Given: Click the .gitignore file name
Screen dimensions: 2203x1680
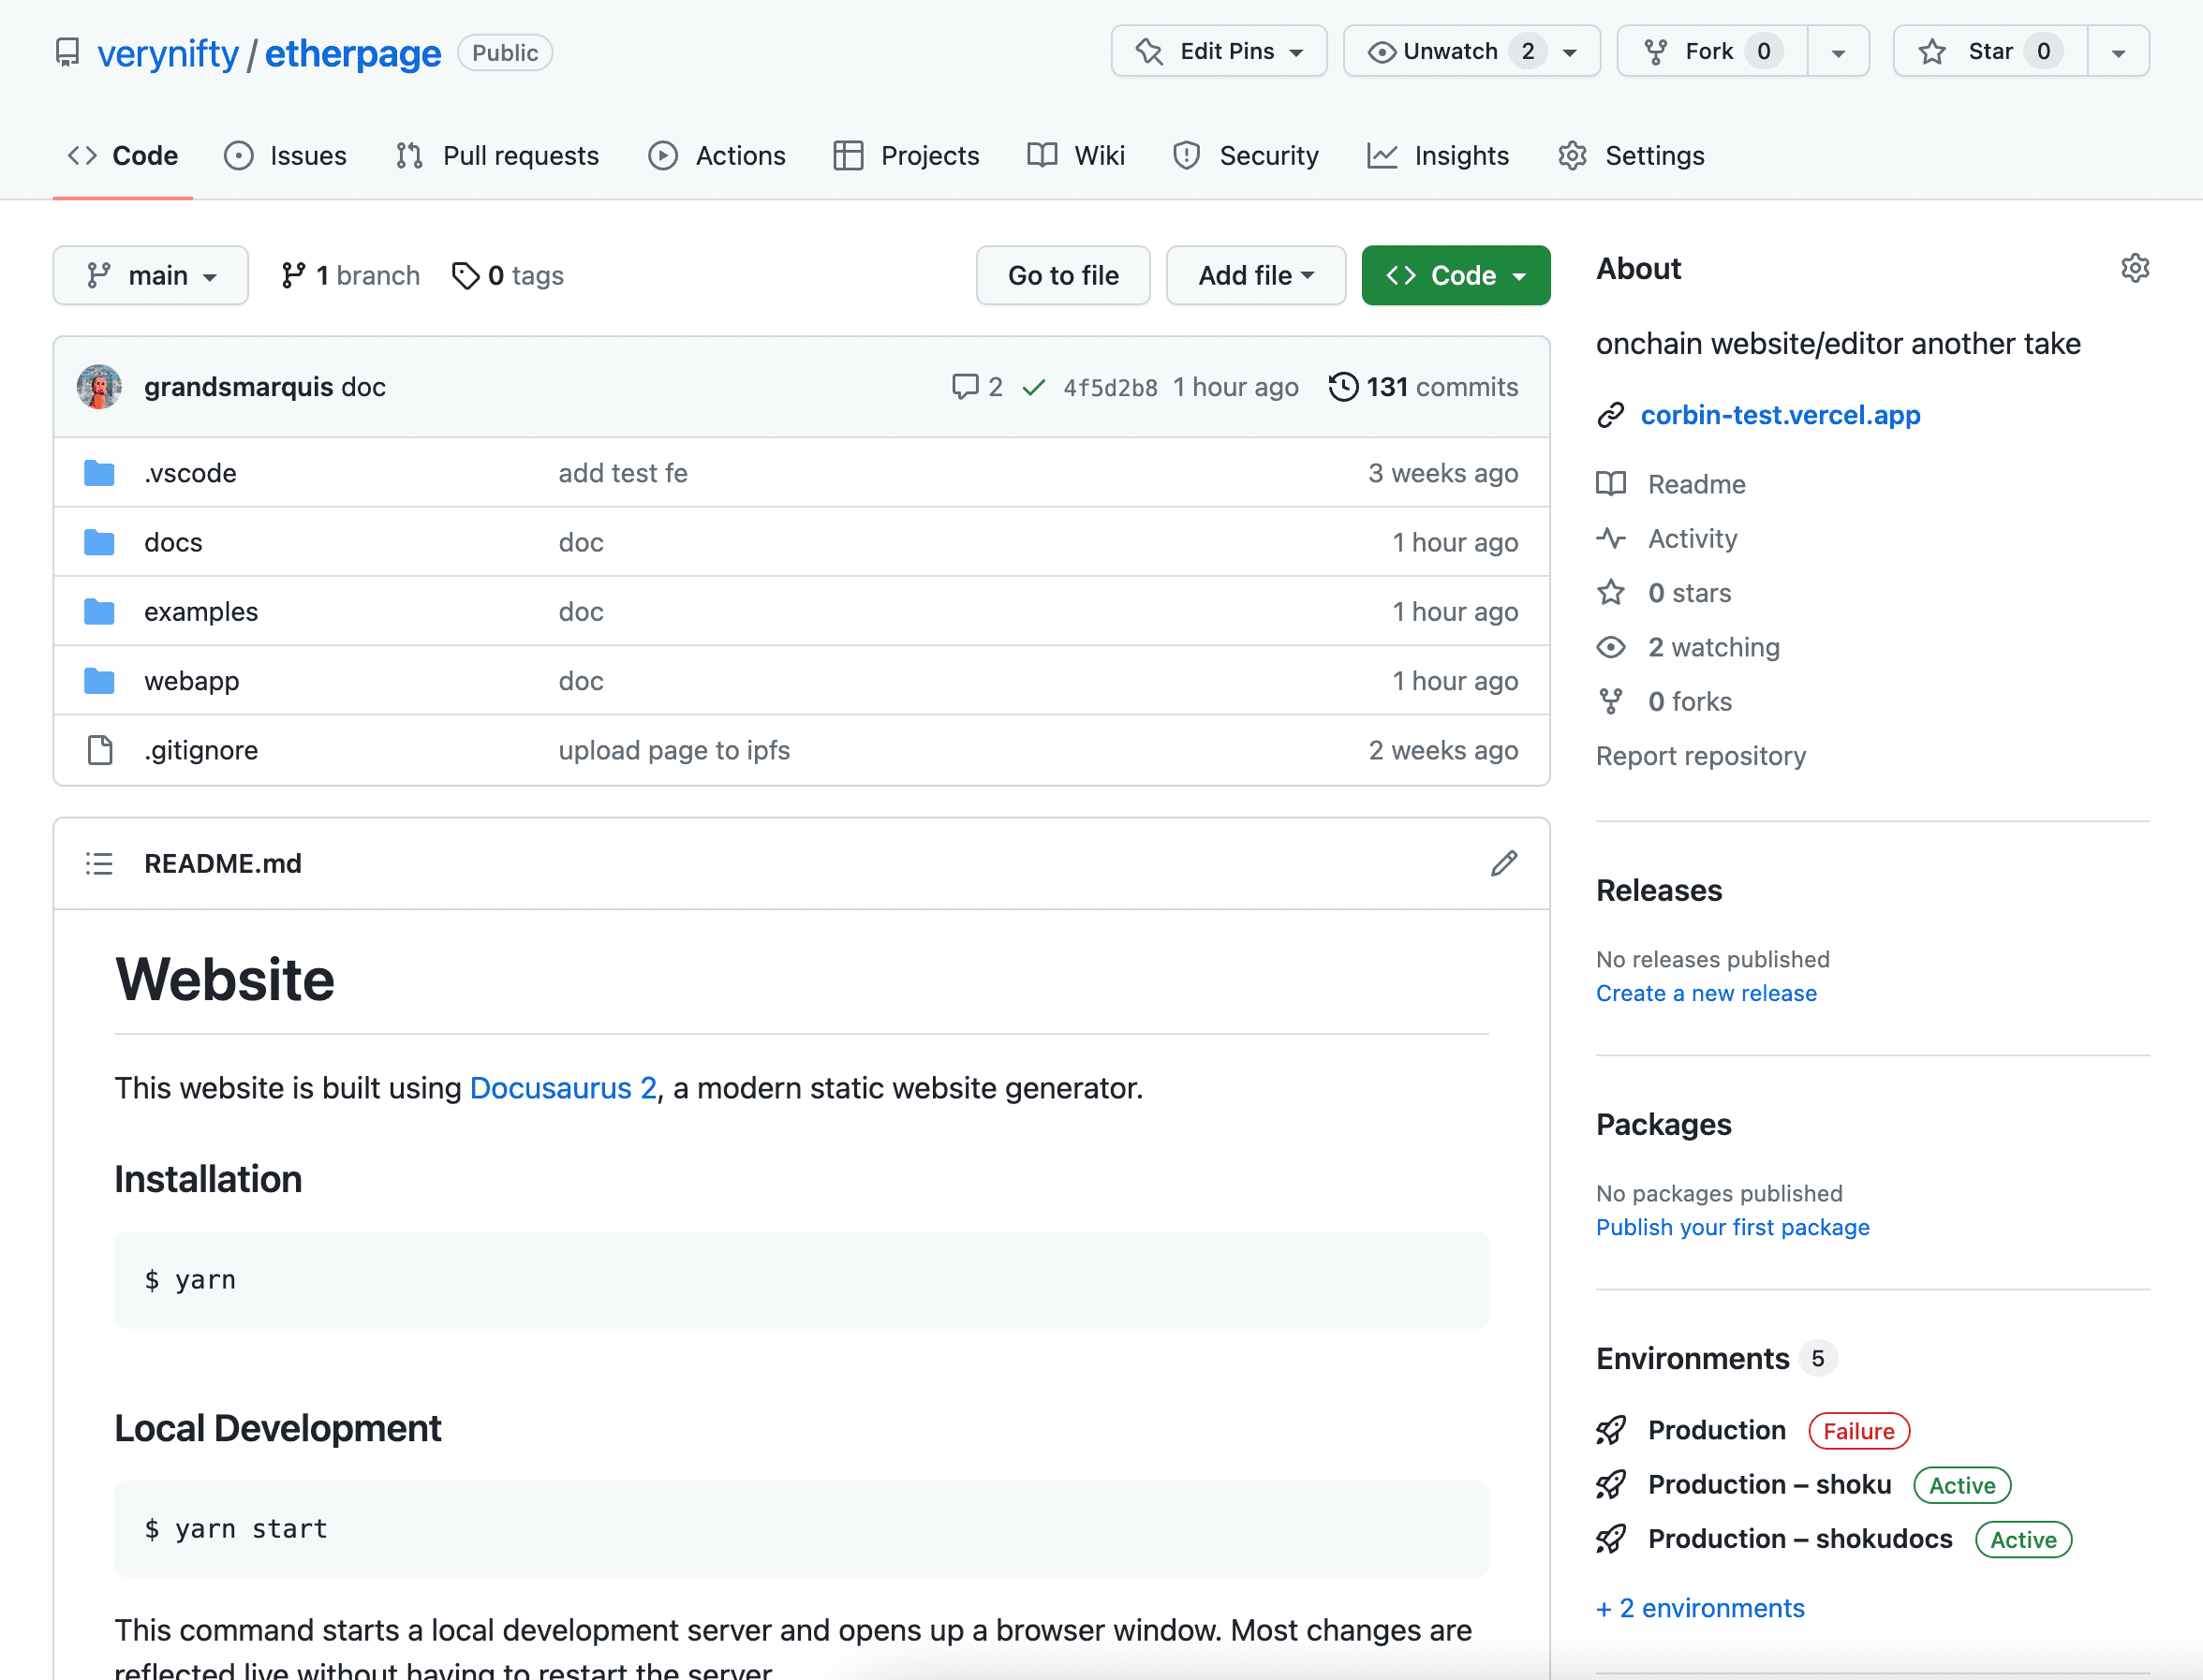Looking at the screenshot, I should (201, 750).
